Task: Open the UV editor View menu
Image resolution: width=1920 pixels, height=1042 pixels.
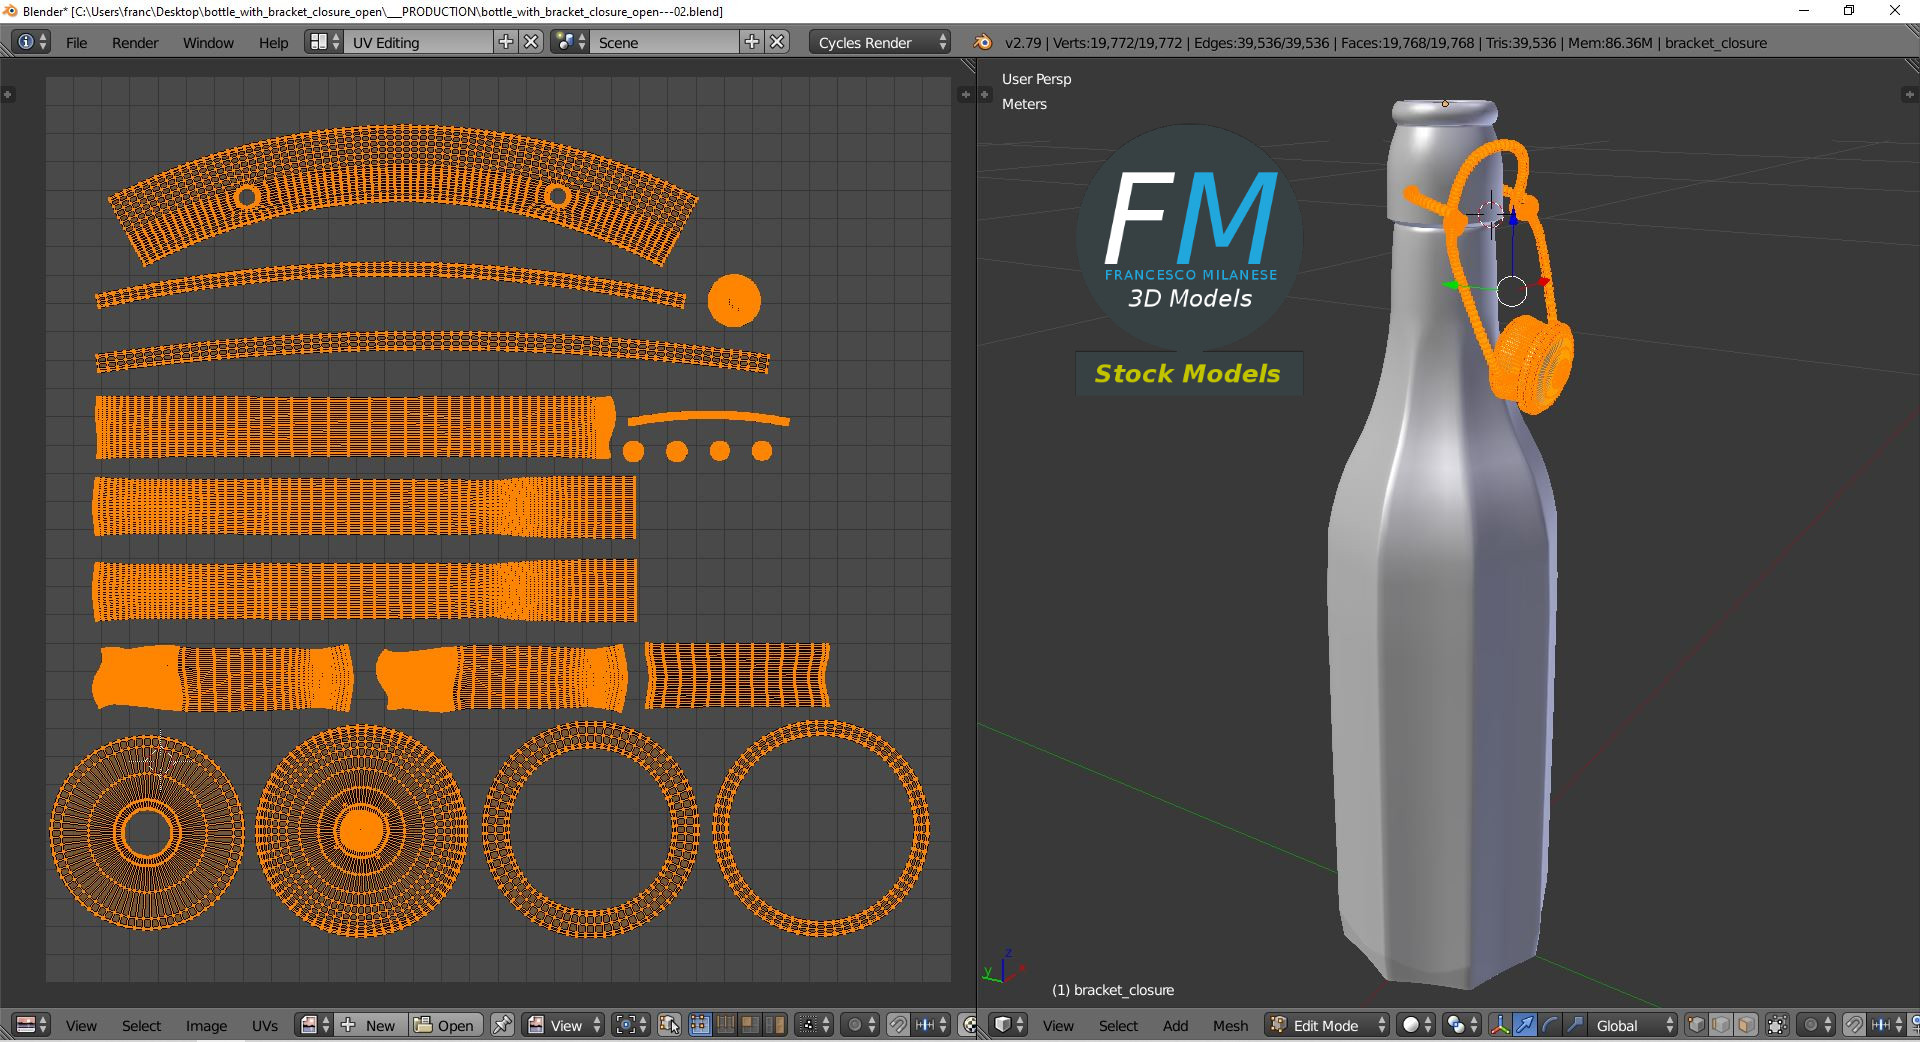Action: click(81, 1026)
